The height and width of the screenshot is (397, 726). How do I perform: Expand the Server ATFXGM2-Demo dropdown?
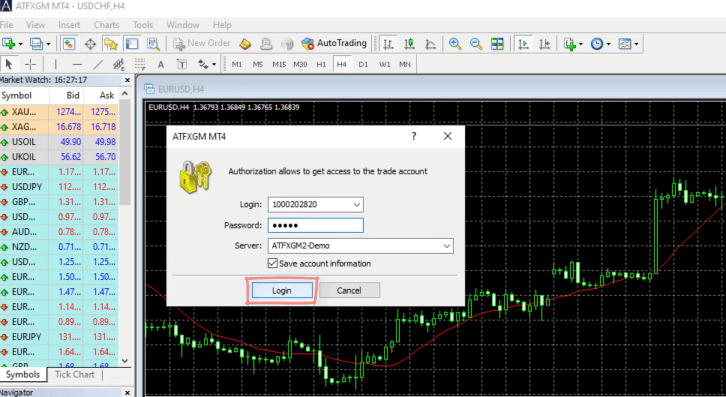pyautogui.click(x=447, y=246)
